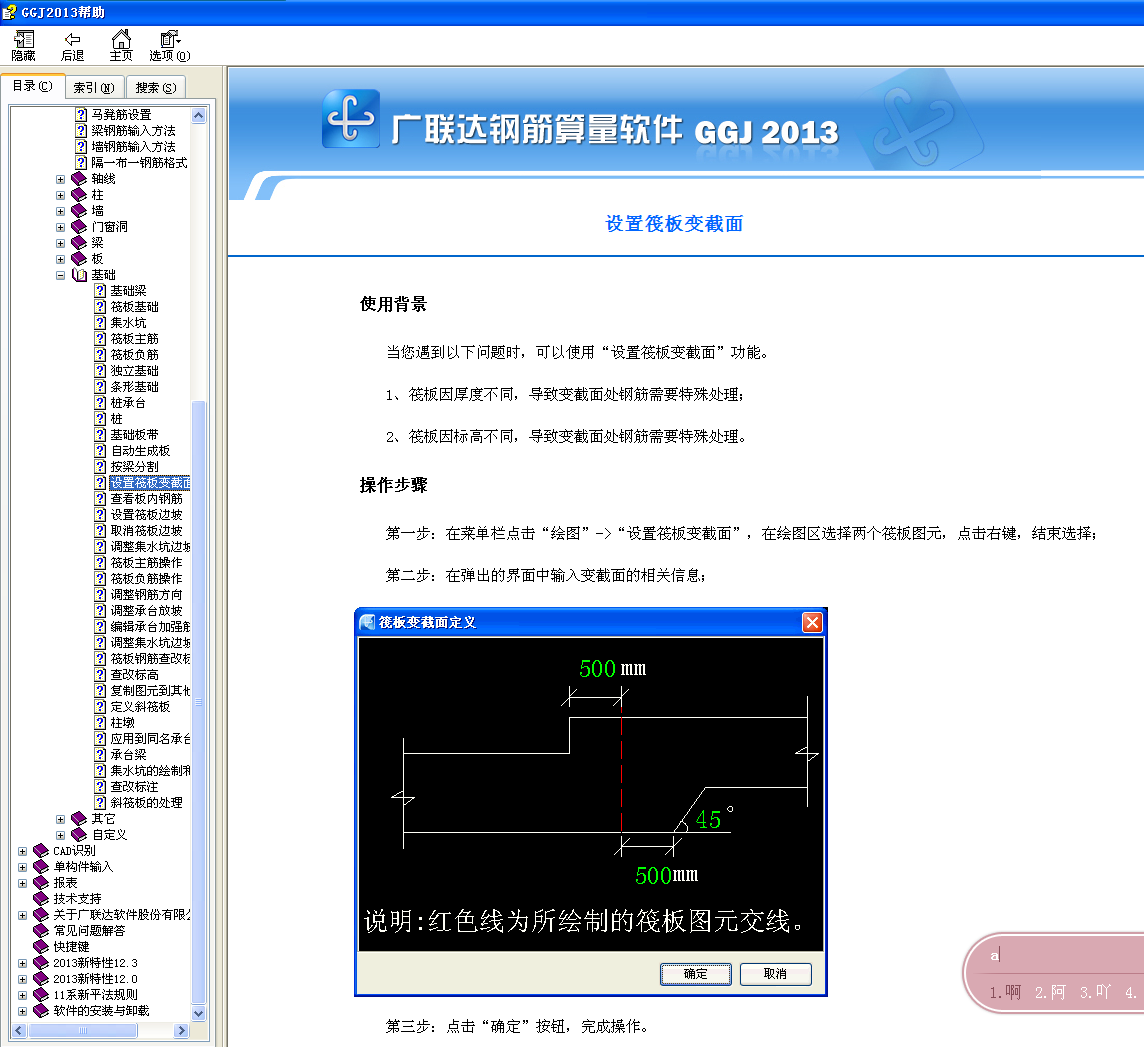The width and height of the screenshot is (1144, 1047).
Task: Expand the 墙 tree node
Action: (x=61, y=212)
